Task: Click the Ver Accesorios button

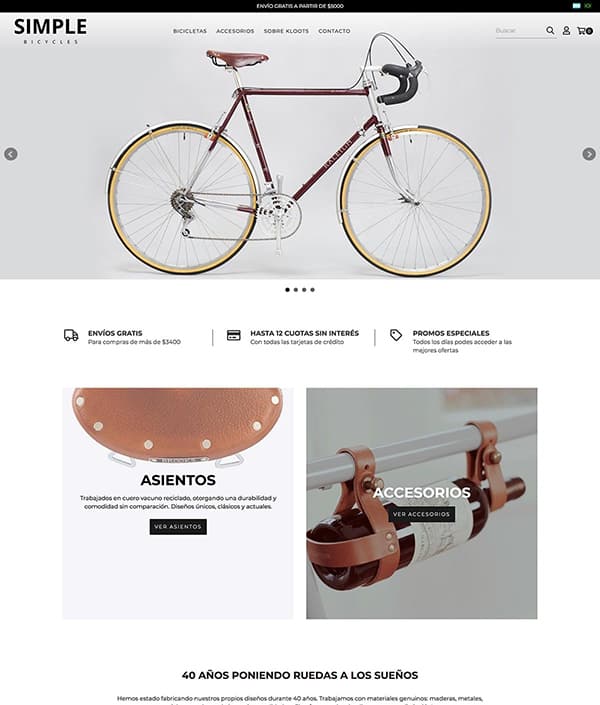Action: 421,514
